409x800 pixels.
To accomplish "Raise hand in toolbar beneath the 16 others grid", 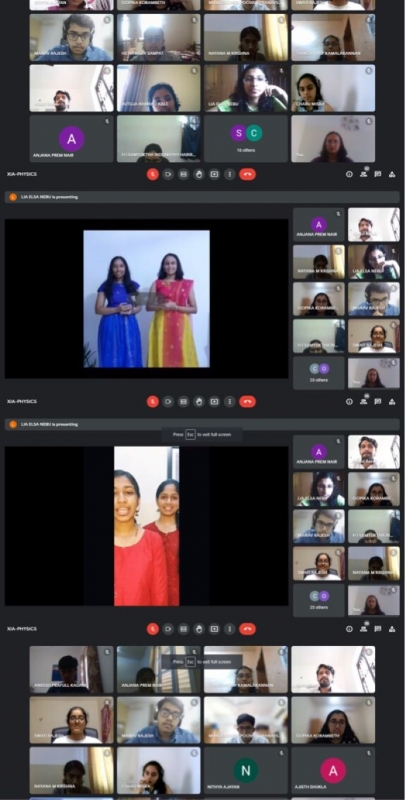I will tap(199, 174).
